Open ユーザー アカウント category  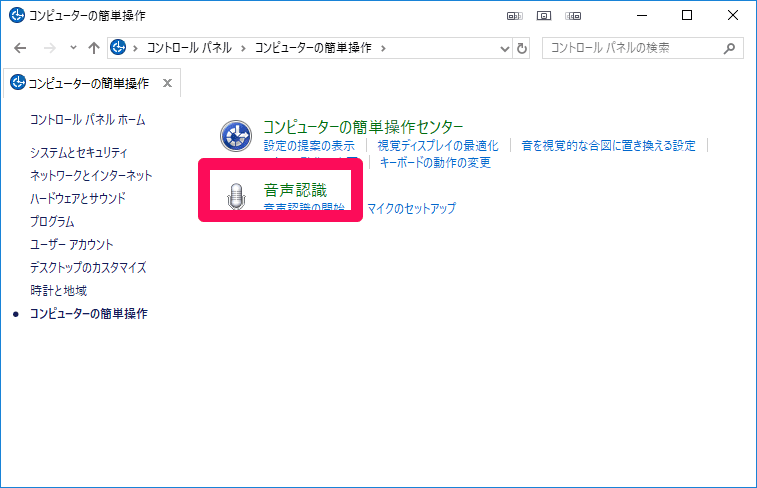pyautogui.click(x=71, y=244)
